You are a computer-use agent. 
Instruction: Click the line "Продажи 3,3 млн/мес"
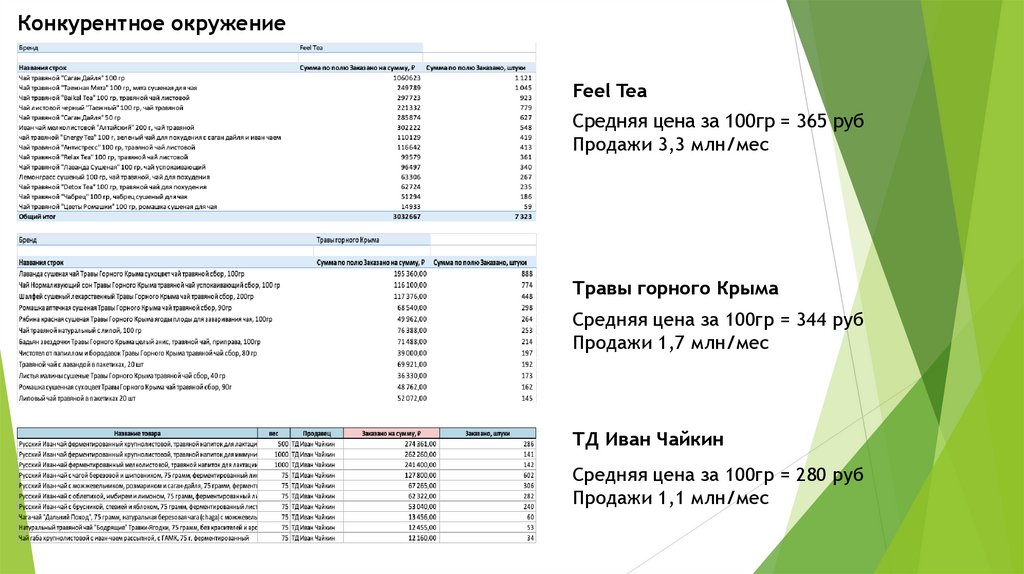click(670, 145)
